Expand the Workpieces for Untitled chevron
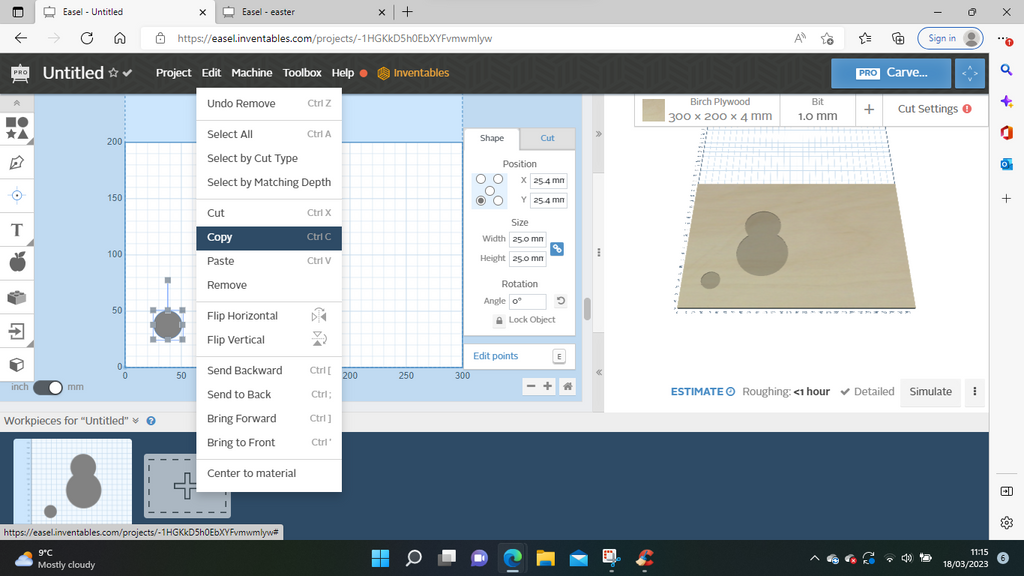Viewport: 1024px width, 576px height. click(136, 421)
